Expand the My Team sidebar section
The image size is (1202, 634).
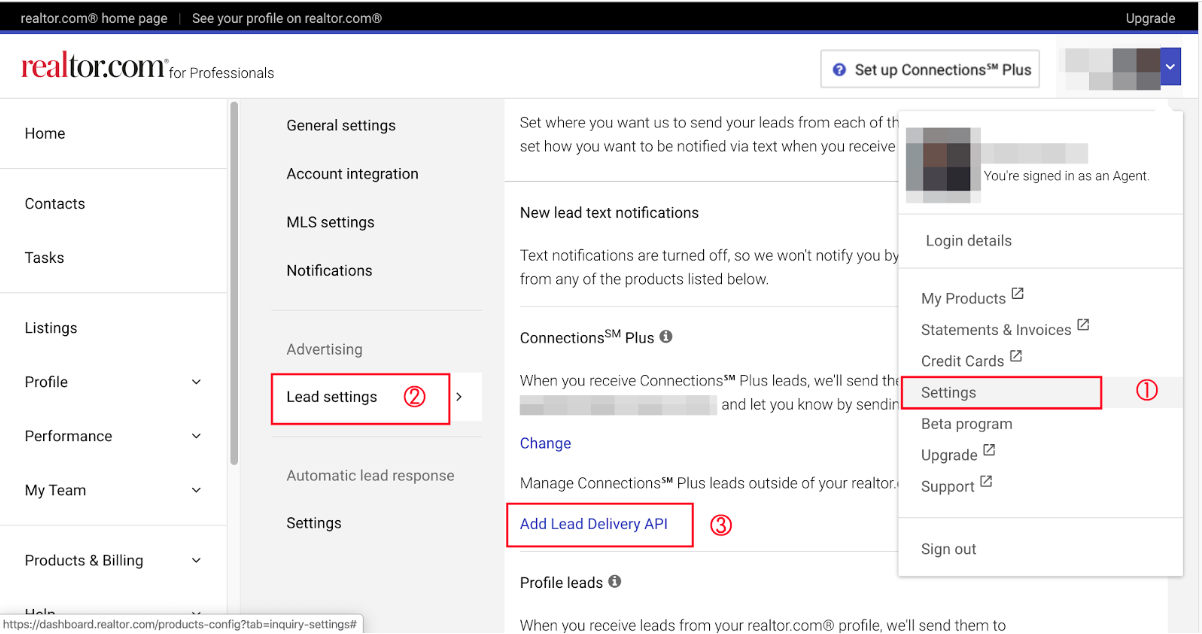click(x=196, y=490)
